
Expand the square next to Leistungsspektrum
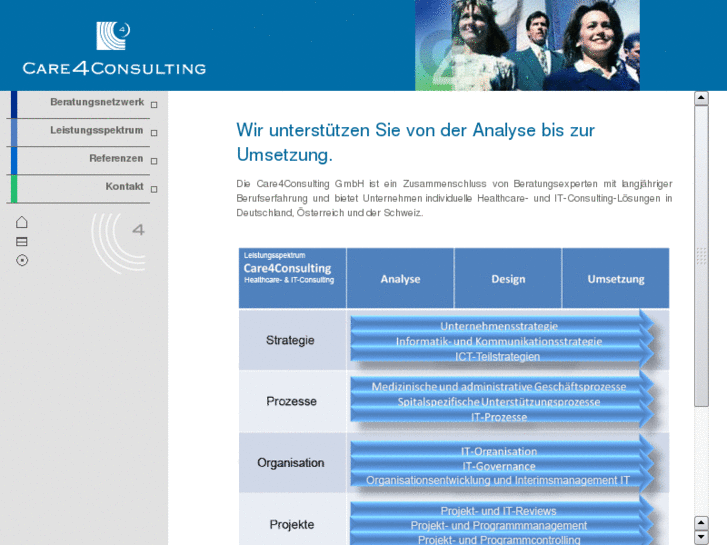tap(154, 133)
